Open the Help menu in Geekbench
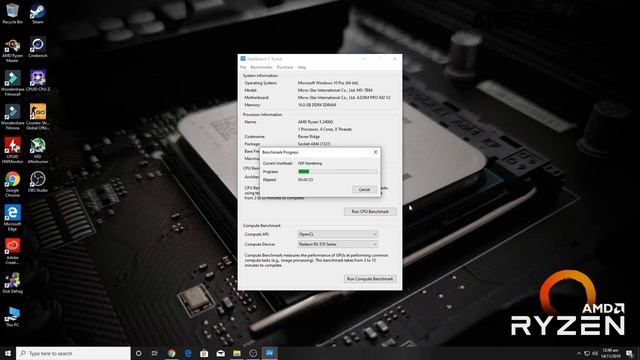Image resolution: width=640 pixels, height=360 pixels. click(302, 67)
